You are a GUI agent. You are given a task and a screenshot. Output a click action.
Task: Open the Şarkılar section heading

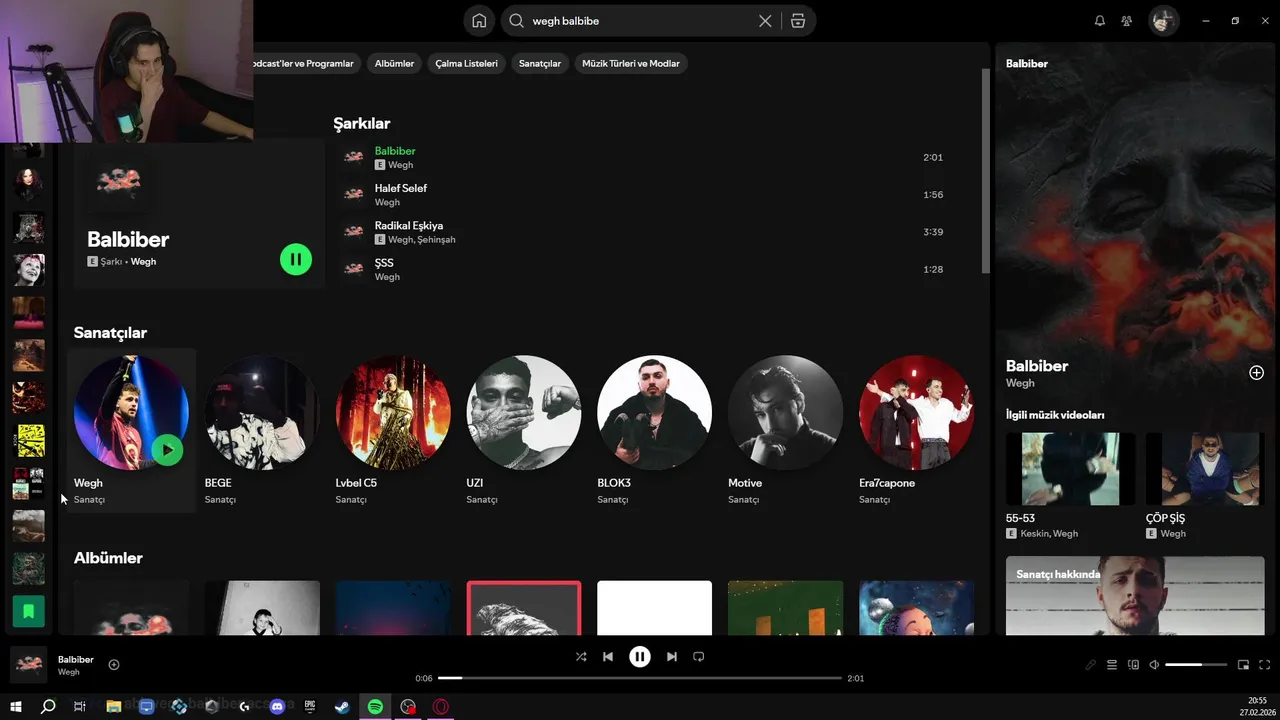click(362, 124)
